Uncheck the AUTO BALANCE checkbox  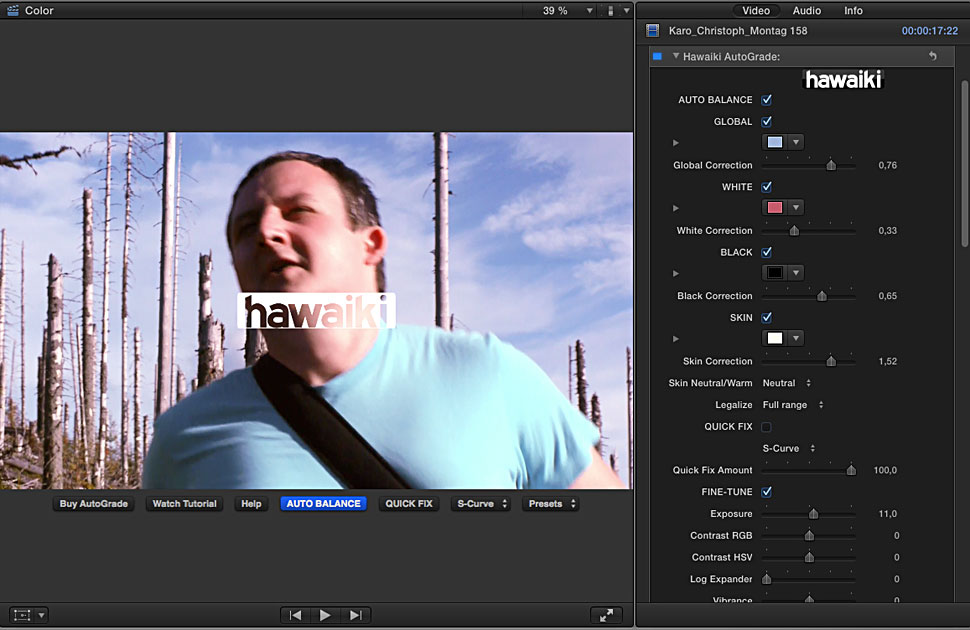[x=767, y=100]
